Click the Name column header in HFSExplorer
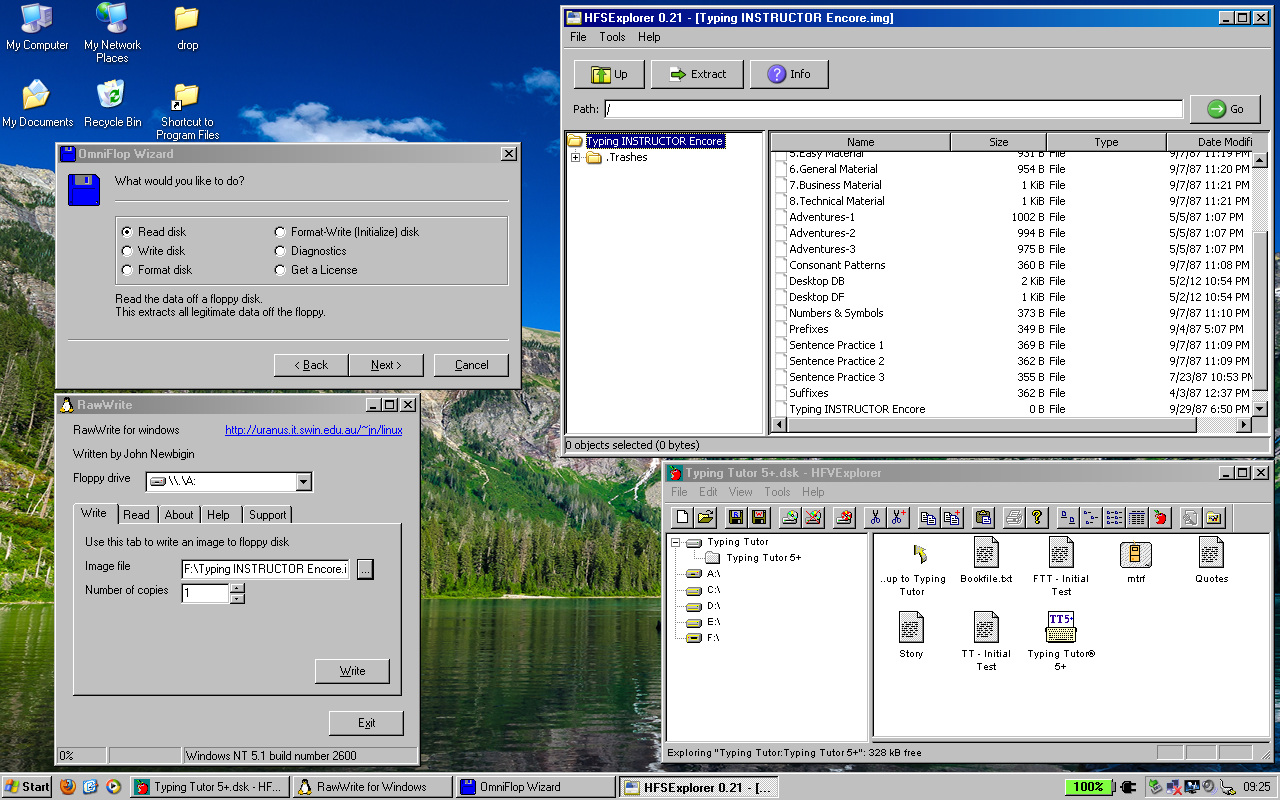 pos(860,142)
